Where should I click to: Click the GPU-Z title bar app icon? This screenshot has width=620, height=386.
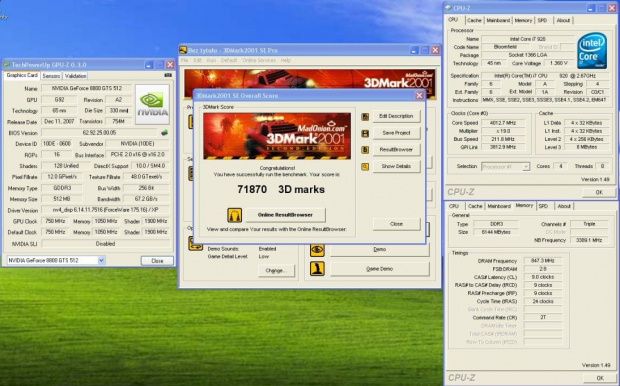click(7, 64)
